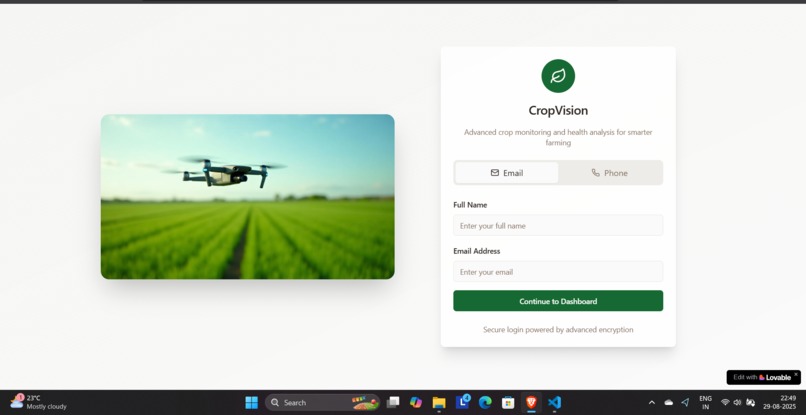
Task: Click the OneDrive cloud tray icon
Action: click(x=669, y=403)
